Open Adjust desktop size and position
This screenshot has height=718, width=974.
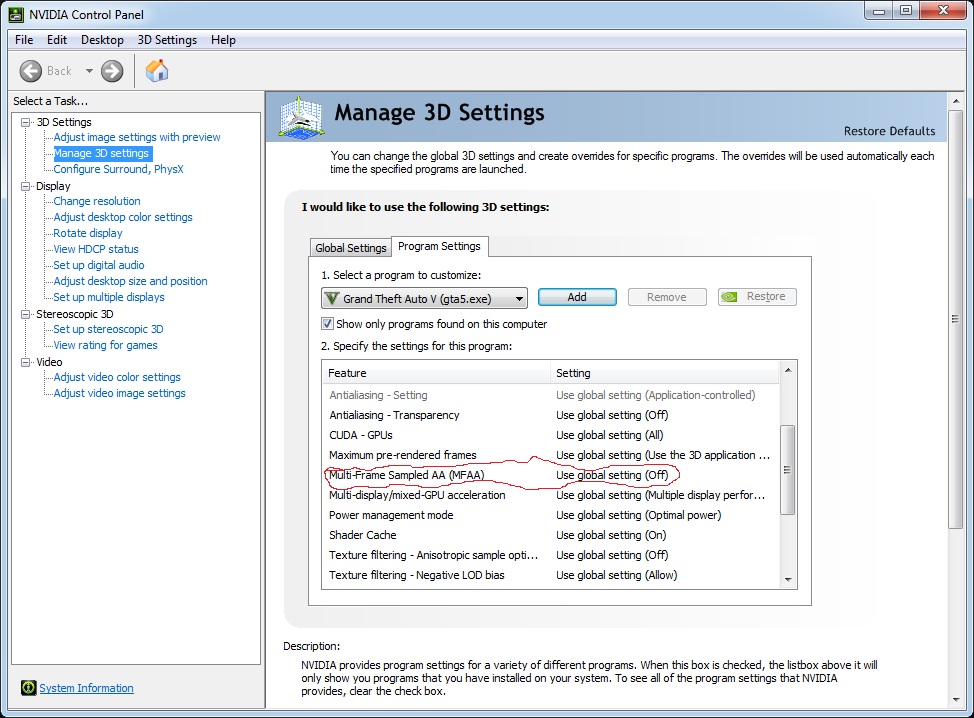[x=130, y=281]
